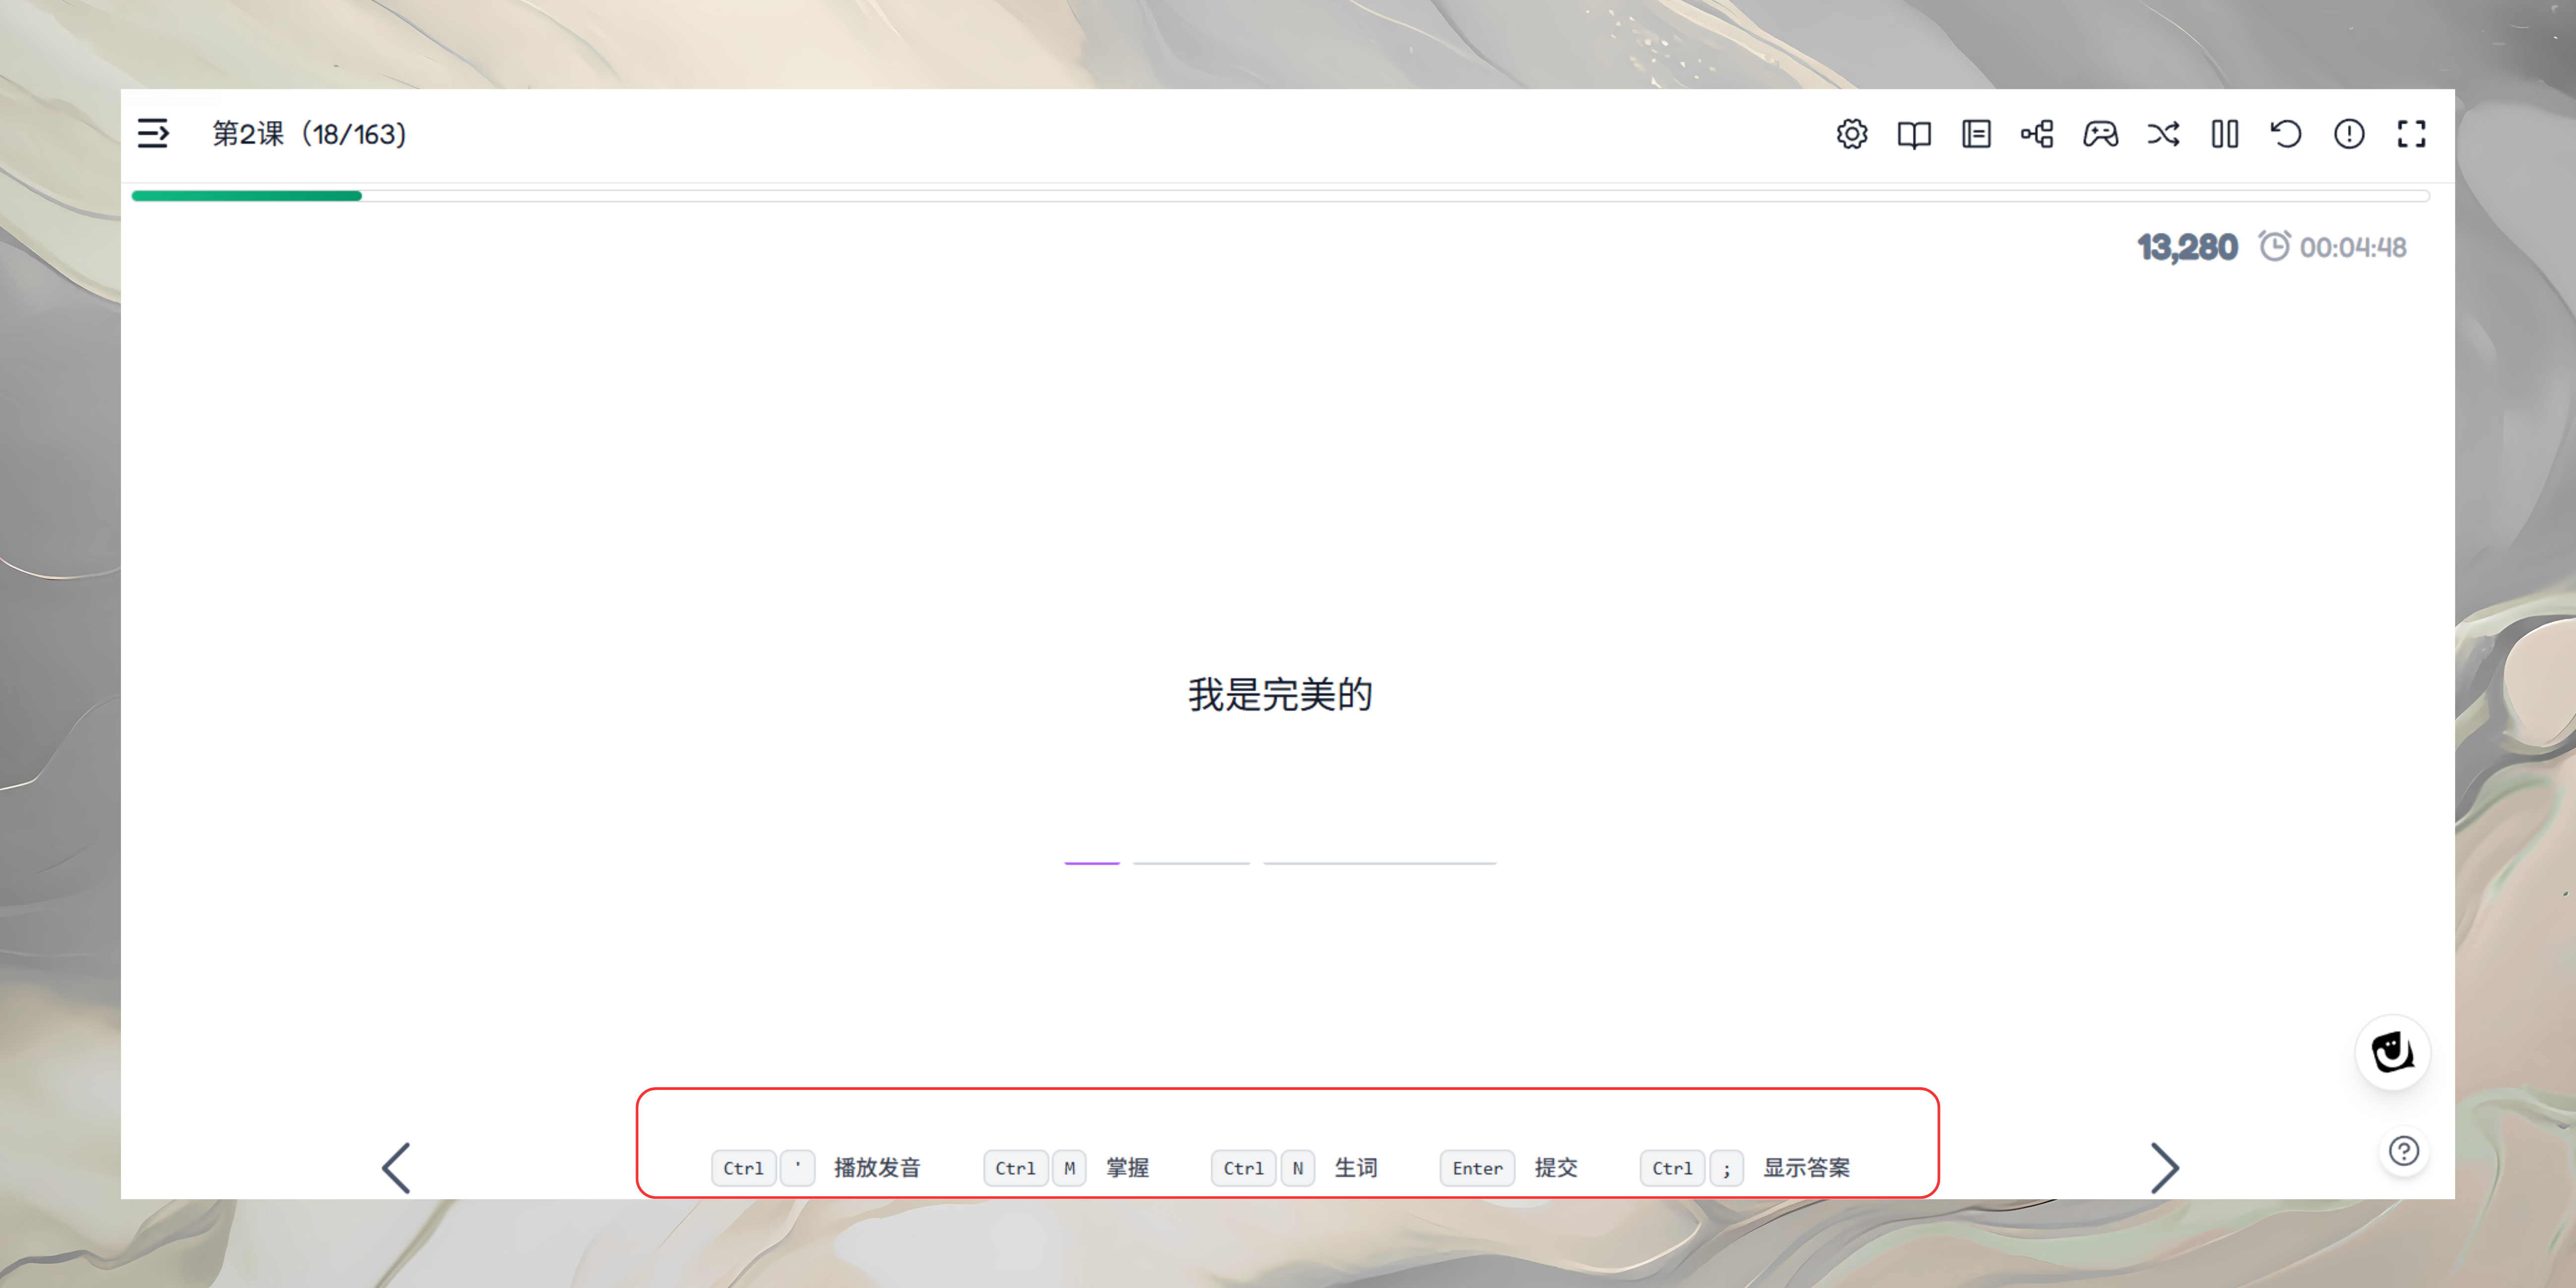Pause the session with pause icon
2576x1288 pixels.
click(x=2225, y=134)
